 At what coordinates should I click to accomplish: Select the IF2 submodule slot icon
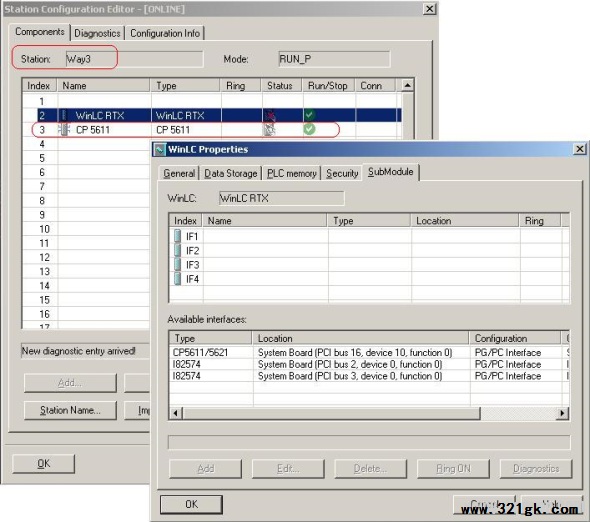[x=178, y=251]
